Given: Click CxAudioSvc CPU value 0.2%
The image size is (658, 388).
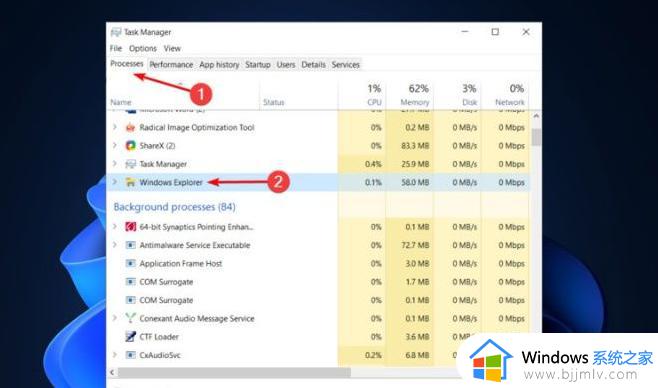Looking at the screenshot, I should tap(373, 355).
